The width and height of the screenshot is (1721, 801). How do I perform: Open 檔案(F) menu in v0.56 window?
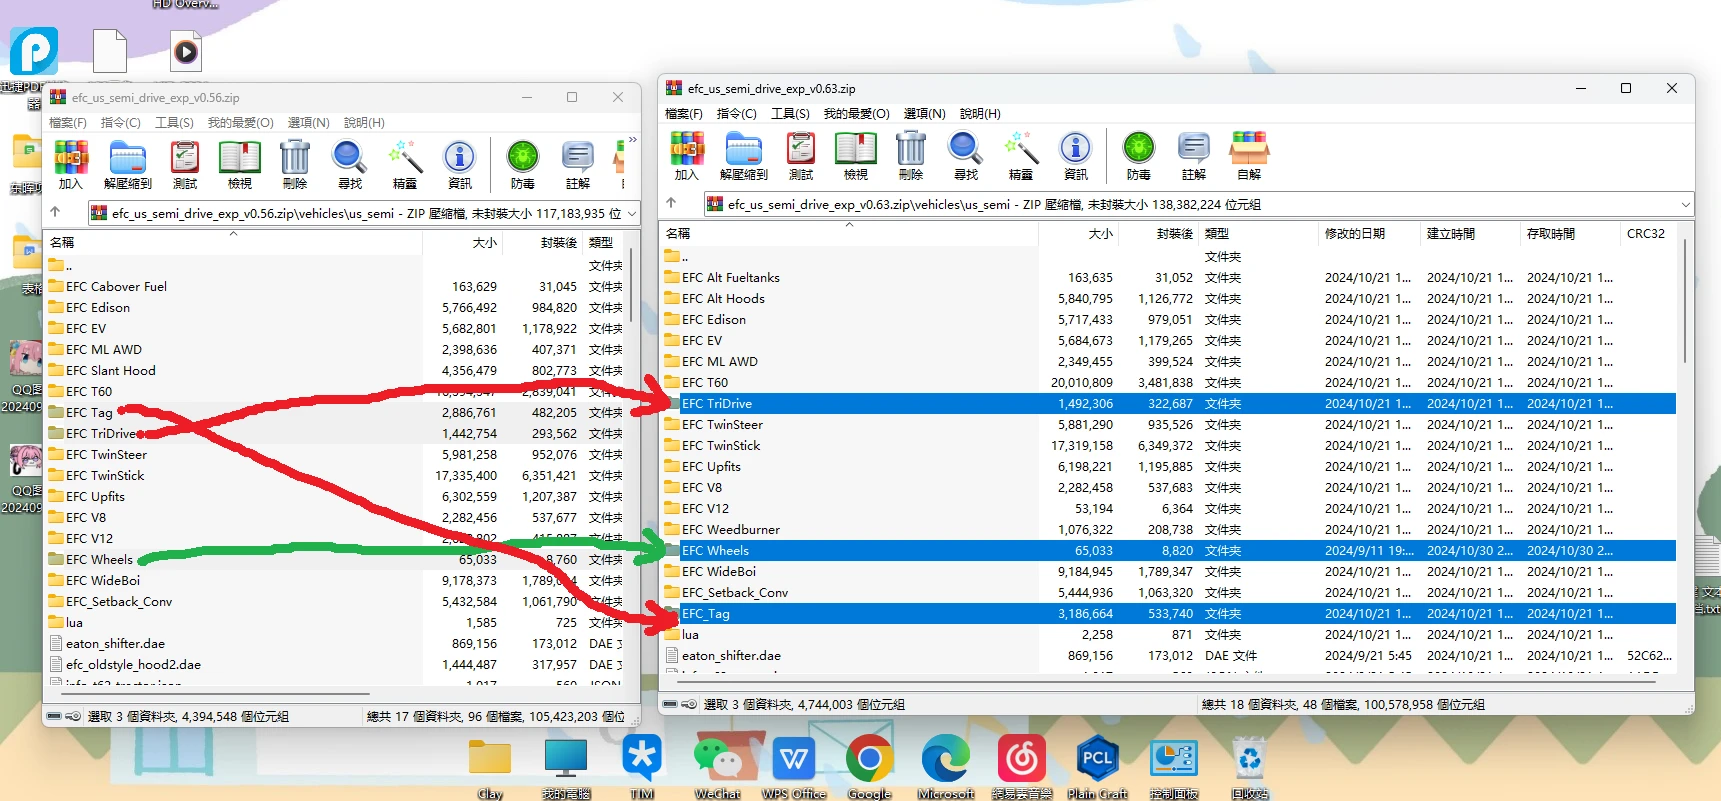click(68, 123)
